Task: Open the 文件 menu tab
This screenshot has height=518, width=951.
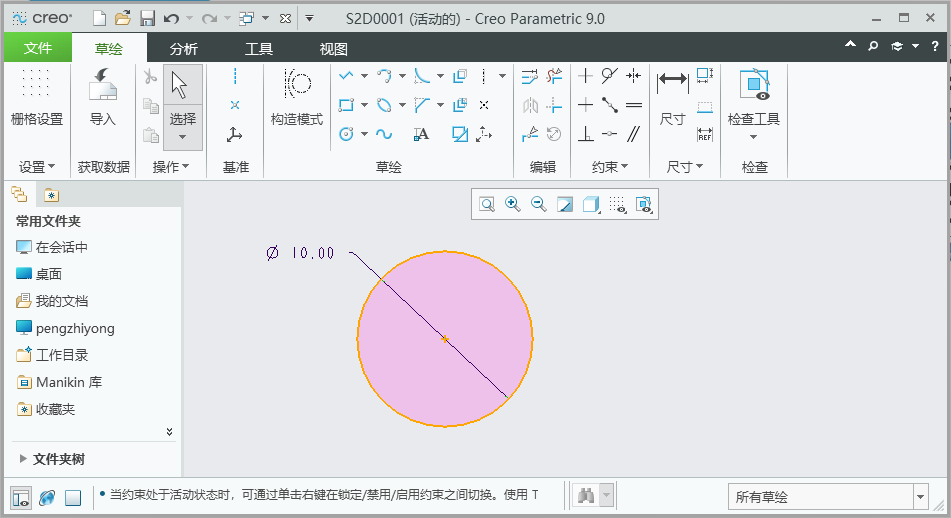Action: (x=38, y=48)
